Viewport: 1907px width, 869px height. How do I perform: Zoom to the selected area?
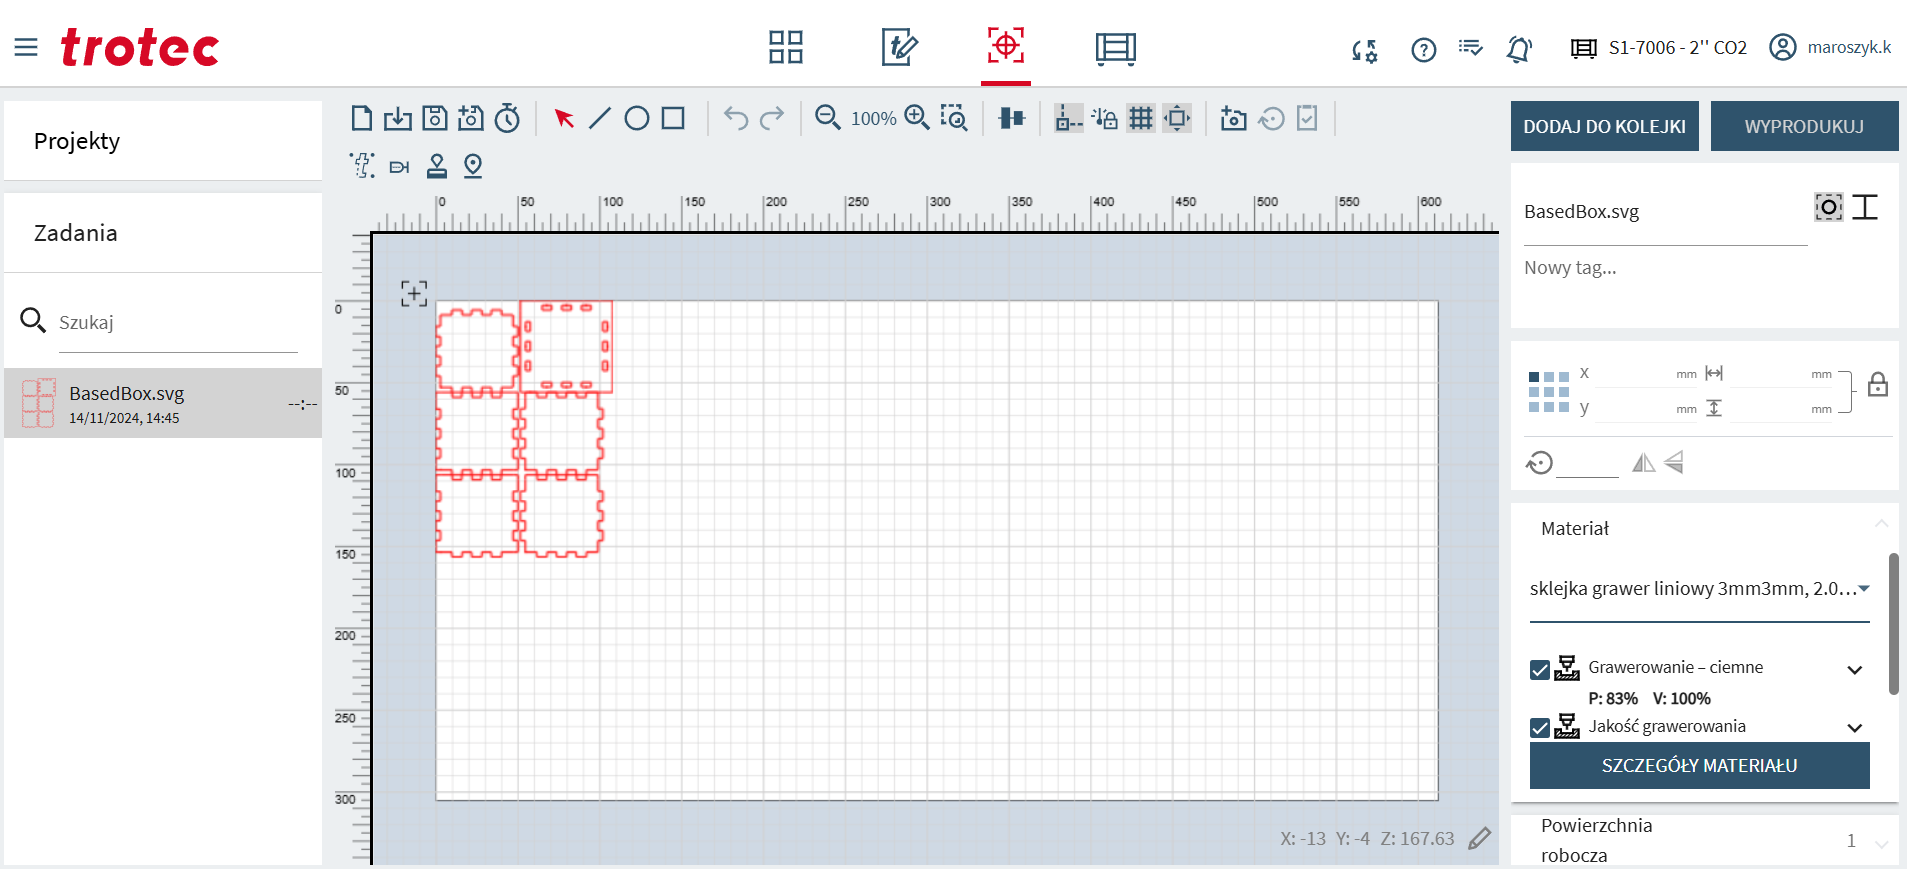tap(954, 118)
